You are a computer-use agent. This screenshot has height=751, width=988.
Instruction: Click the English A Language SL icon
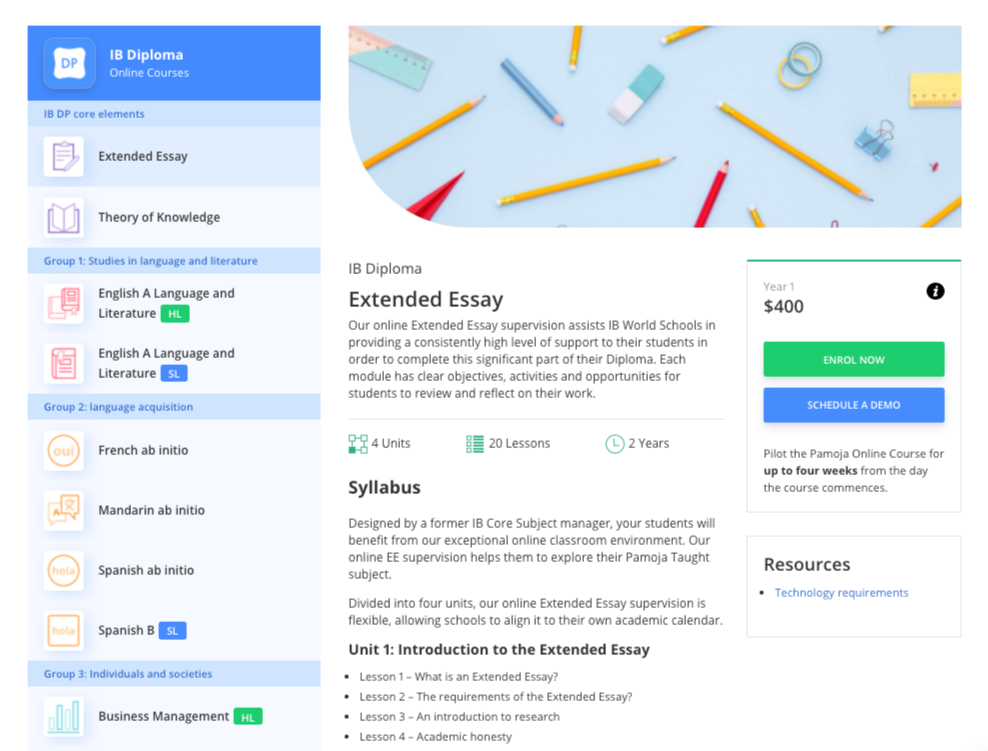(x=64, y=363)
